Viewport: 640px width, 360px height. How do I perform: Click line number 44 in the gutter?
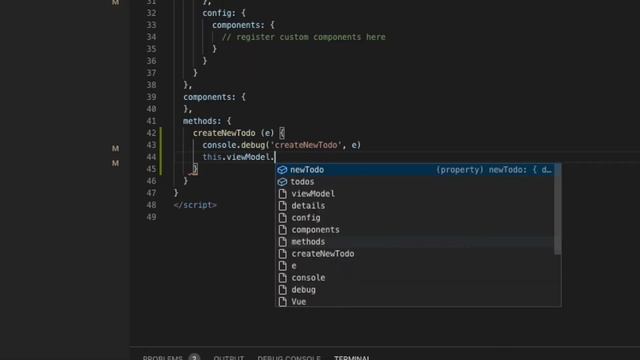click(151, 157)
